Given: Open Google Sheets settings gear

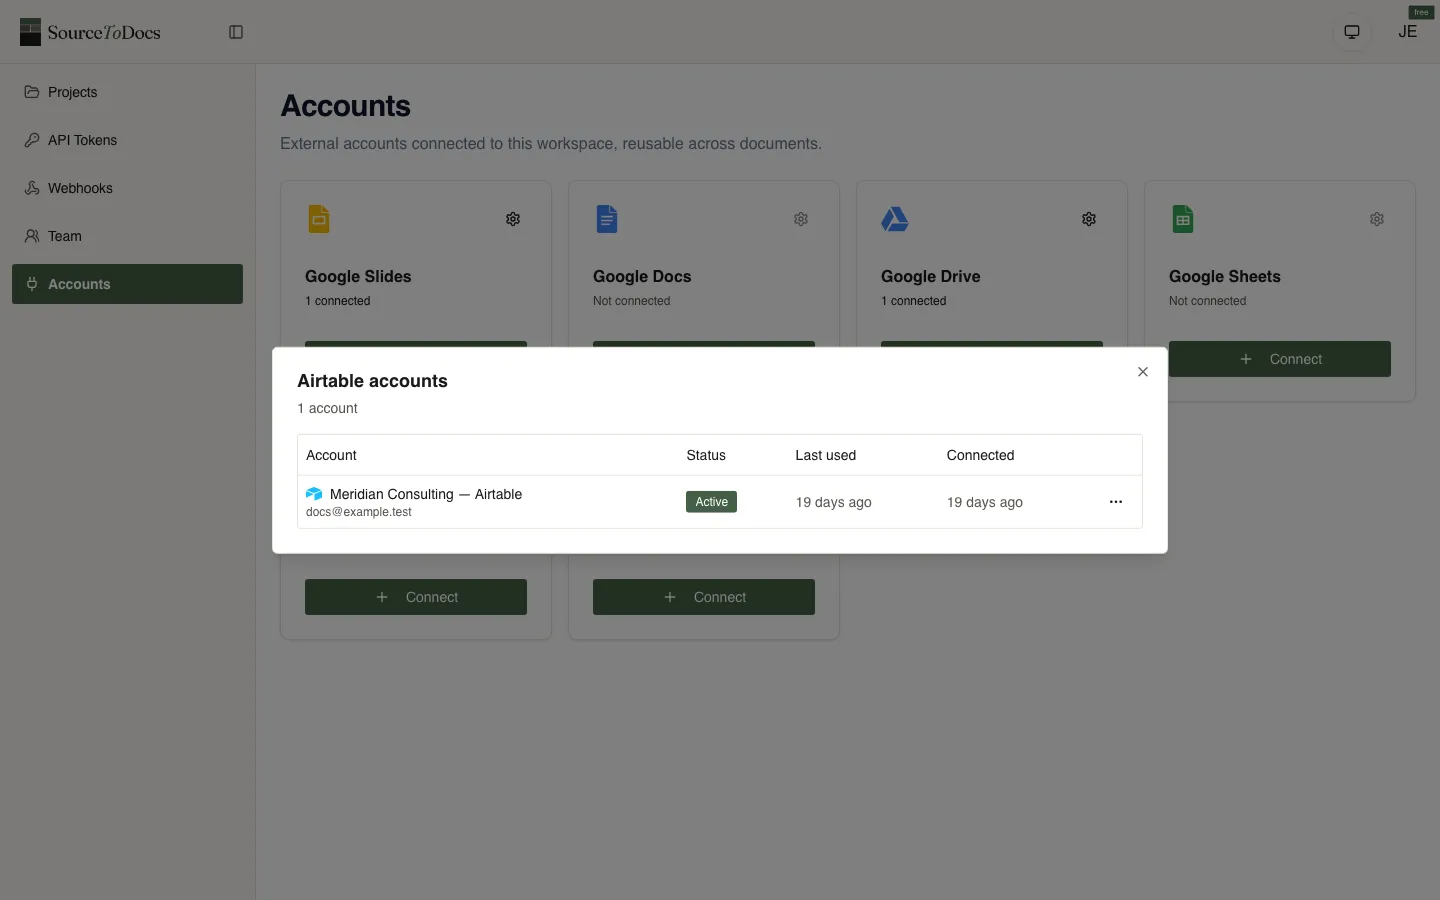Looking at the screenshot, I should [1377, 219].
